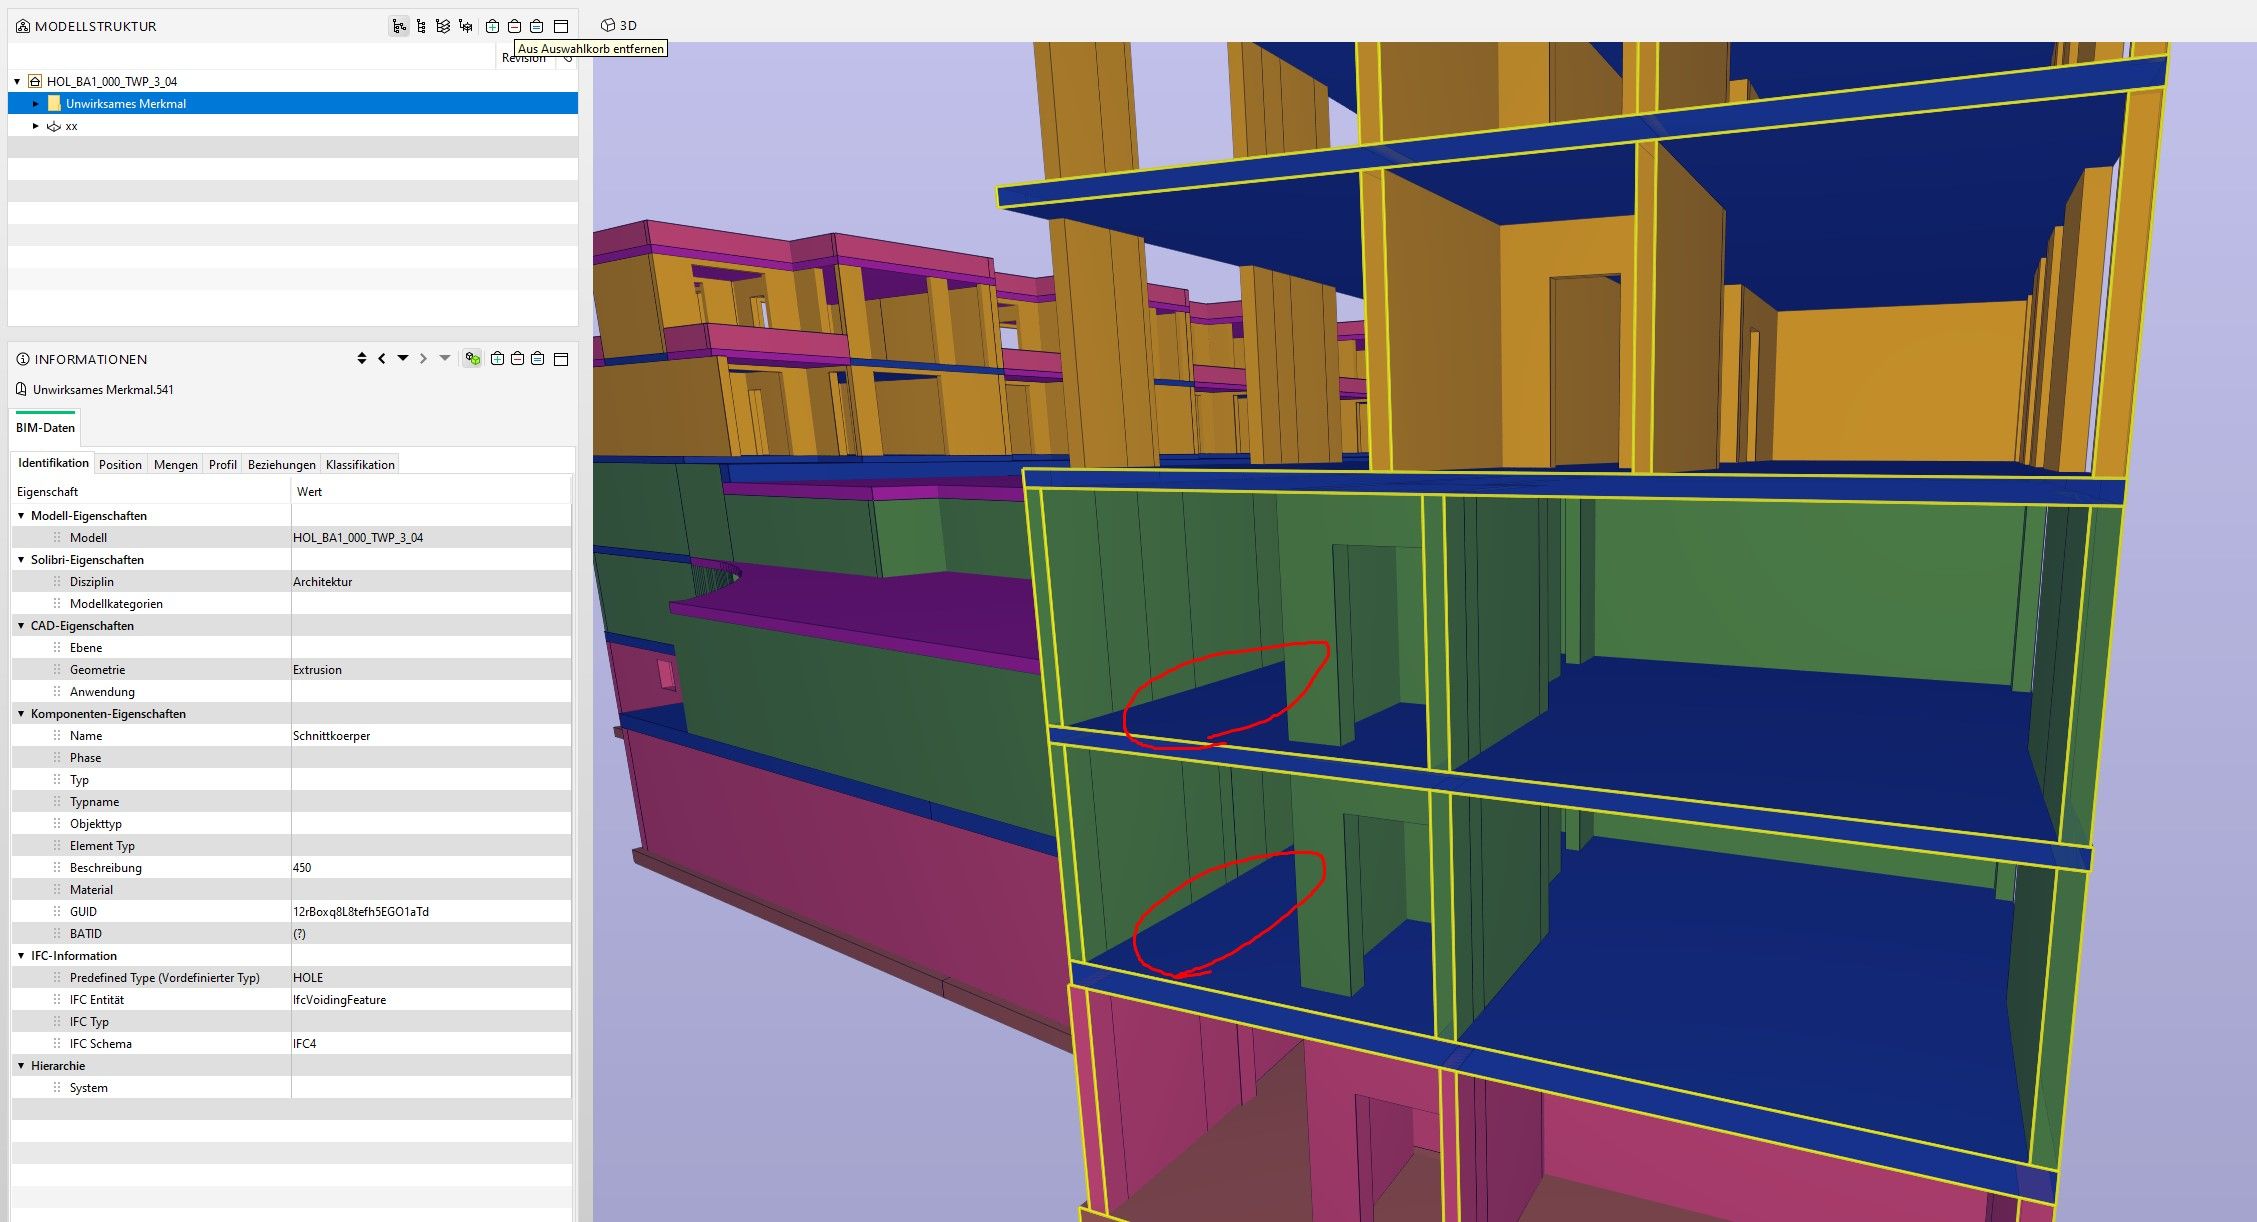
Task: Click Beschreibung value 450
Action: 302,867
